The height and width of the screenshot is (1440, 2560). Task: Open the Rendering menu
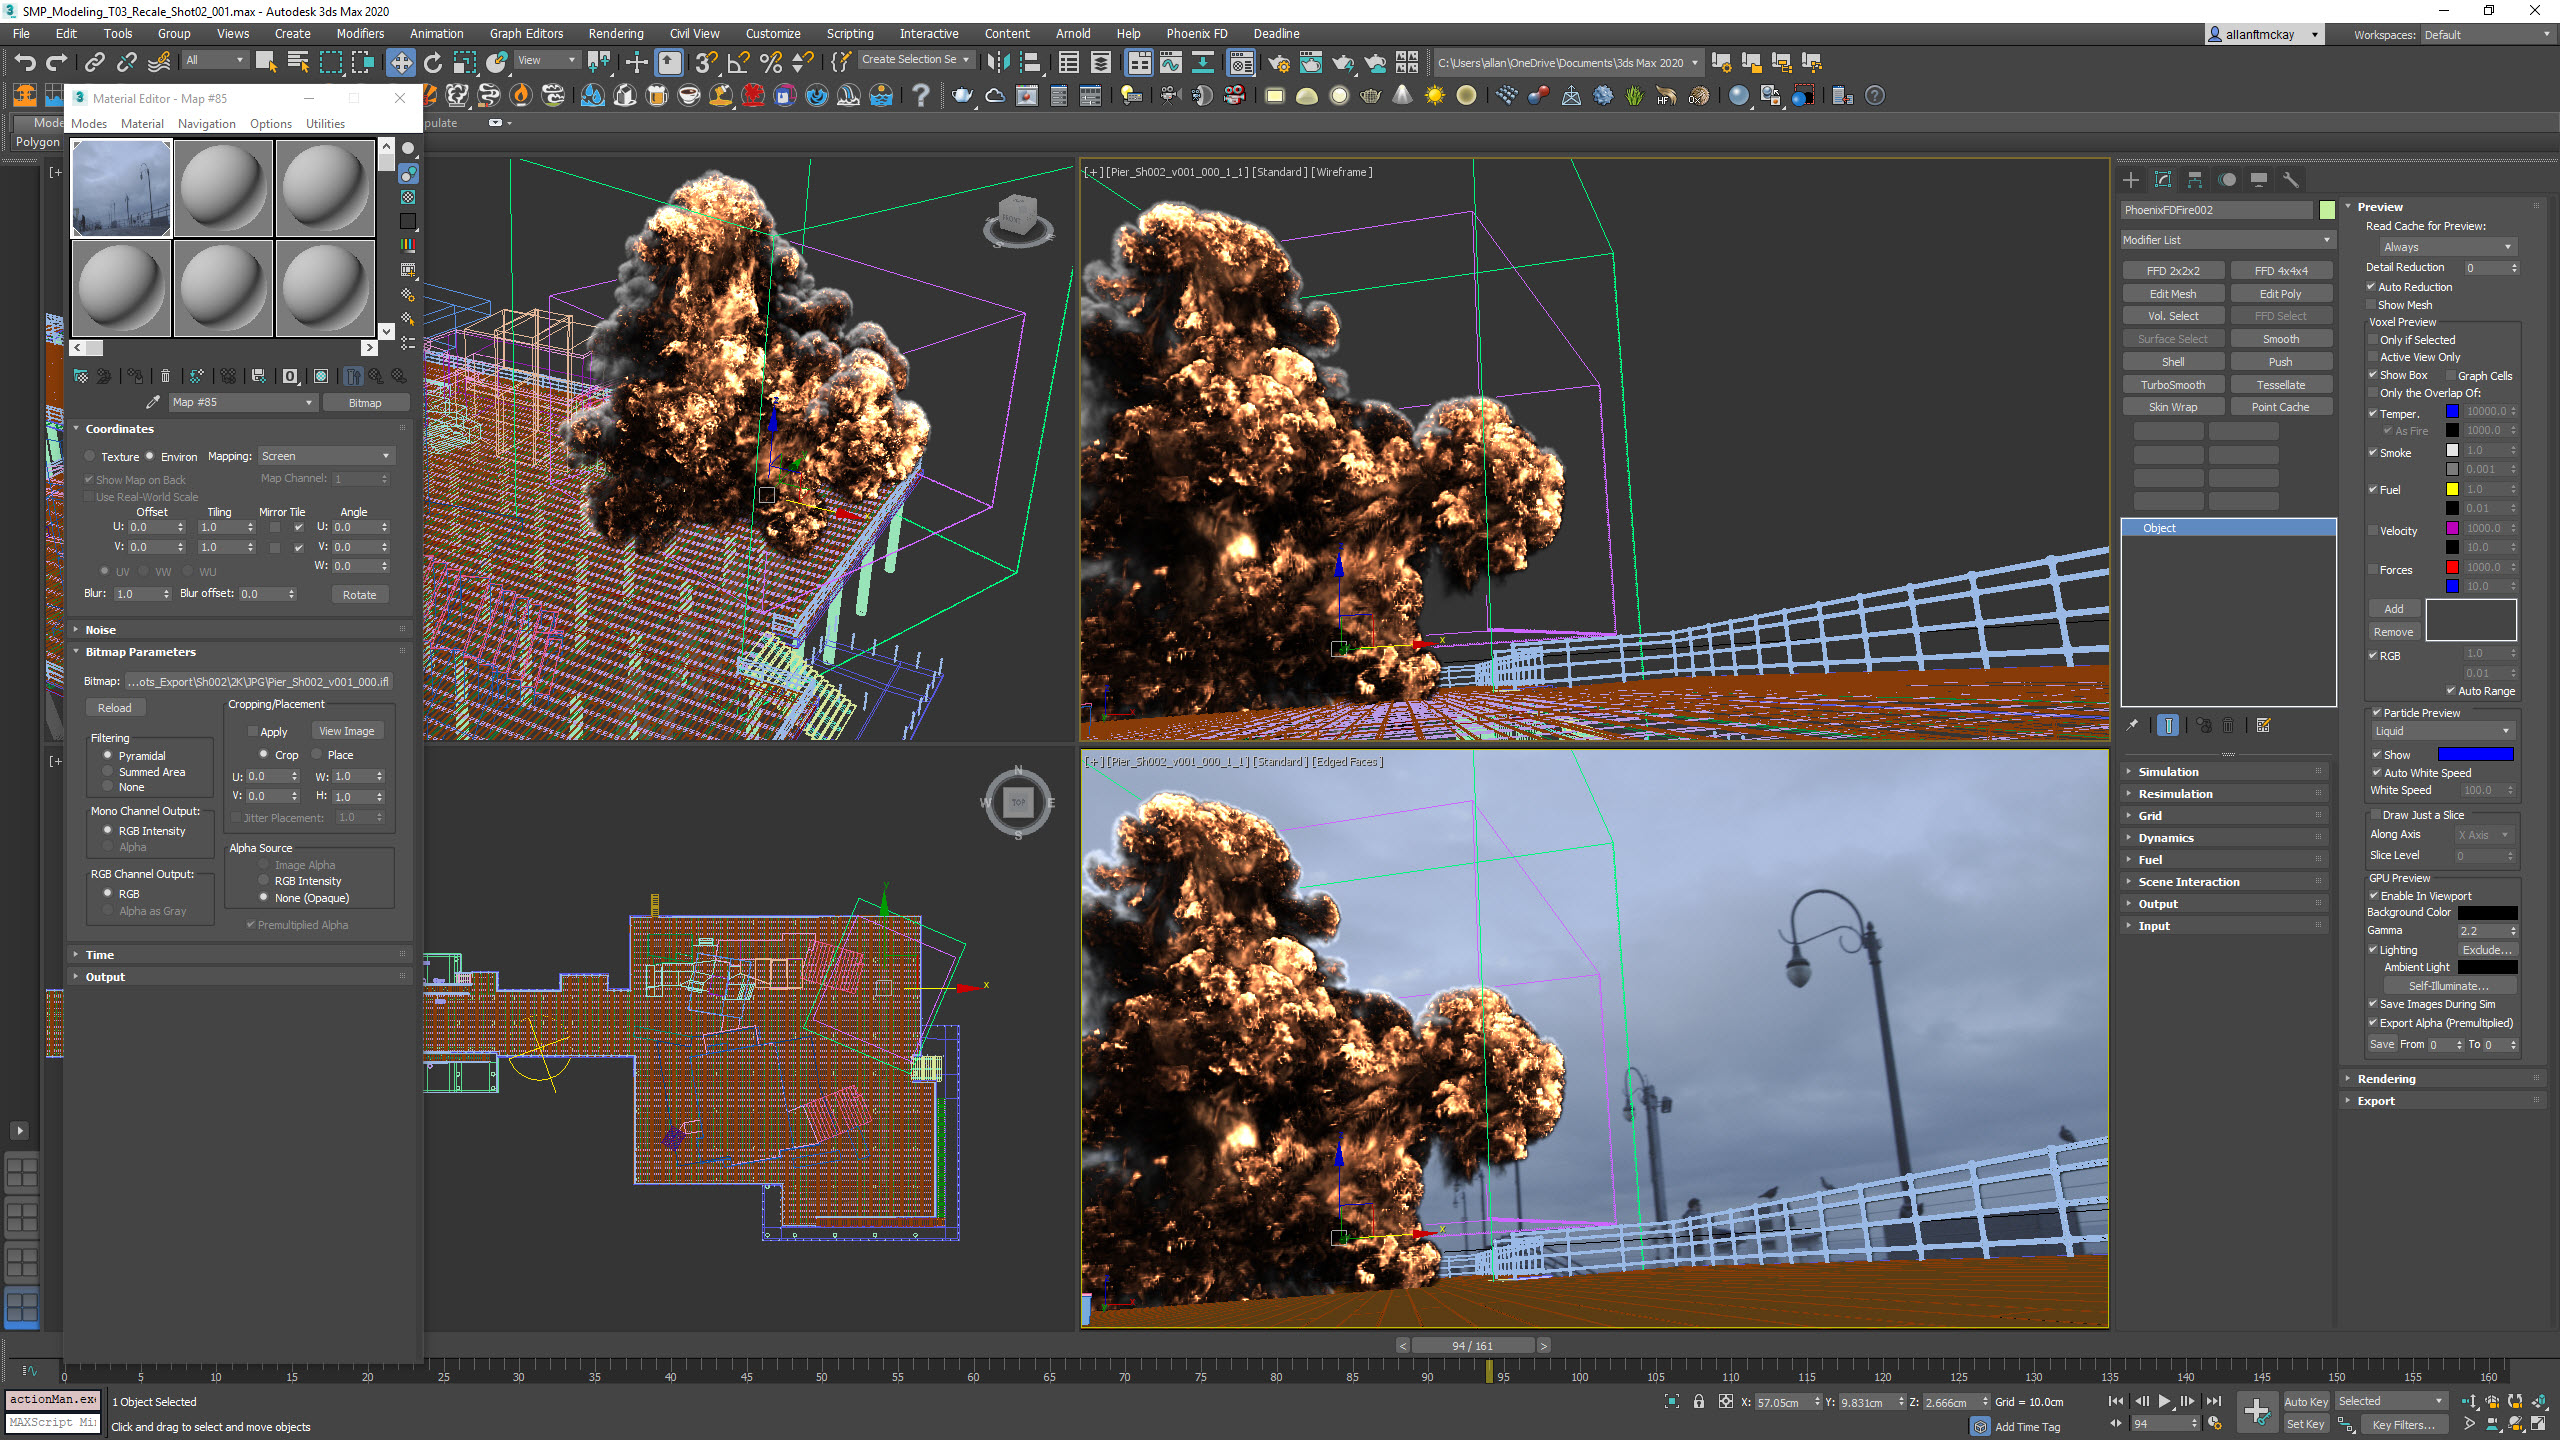click(616, 34)
